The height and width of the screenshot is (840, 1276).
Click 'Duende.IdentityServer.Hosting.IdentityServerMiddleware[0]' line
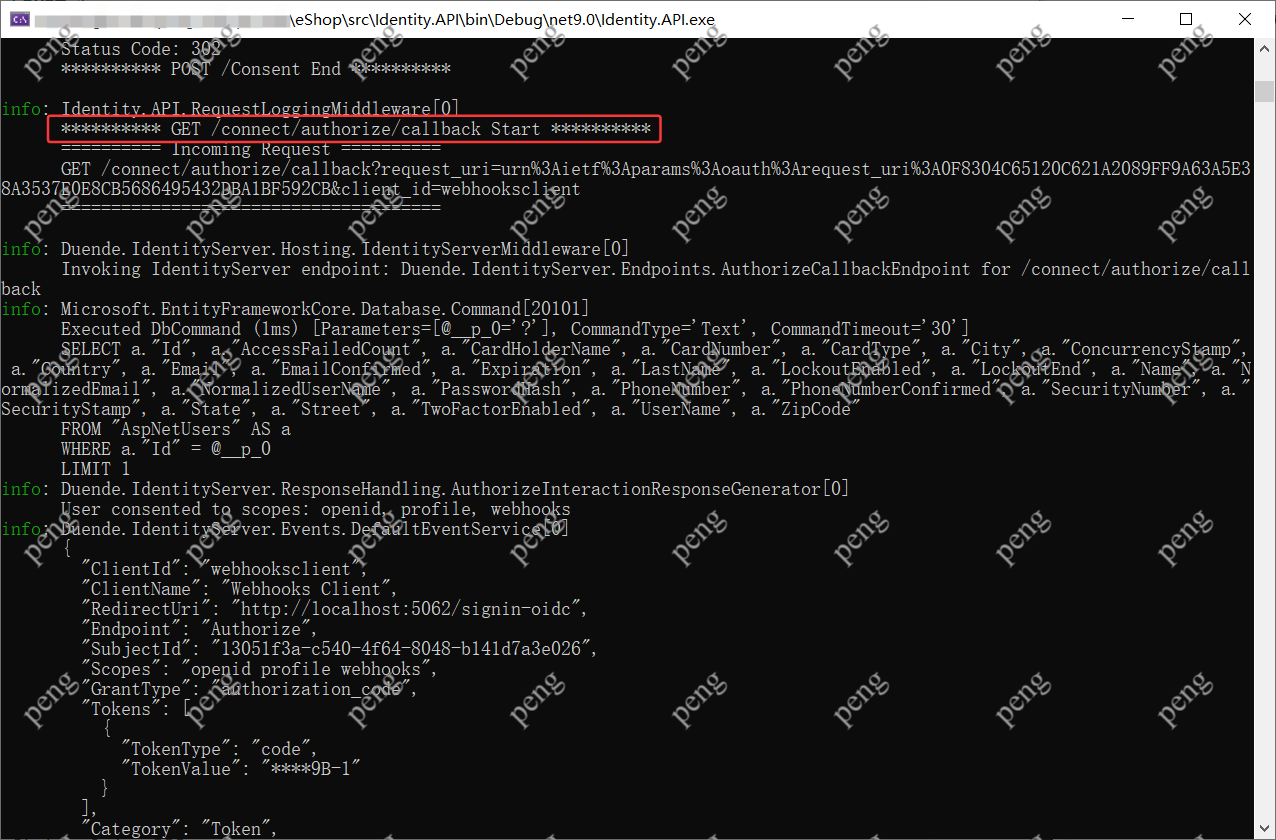[345, 249]
